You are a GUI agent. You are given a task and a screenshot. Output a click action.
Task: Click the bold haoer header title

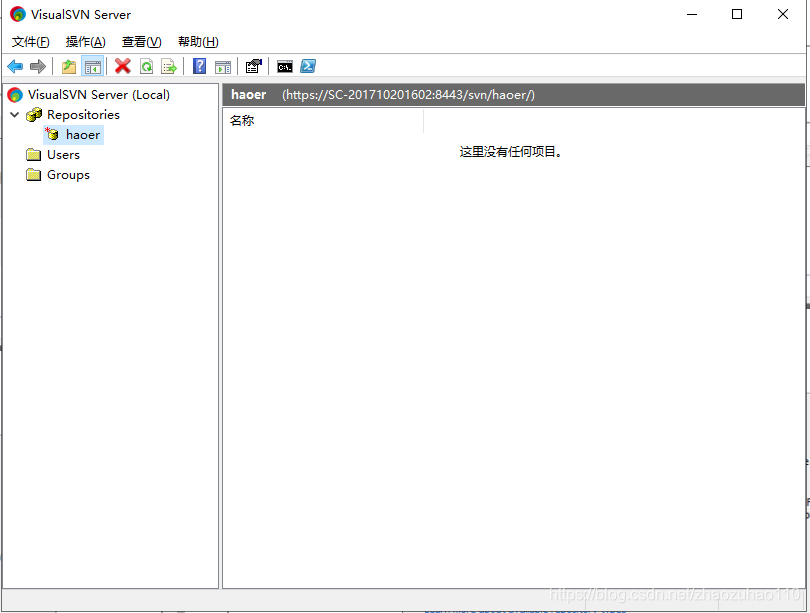(248, 95)
